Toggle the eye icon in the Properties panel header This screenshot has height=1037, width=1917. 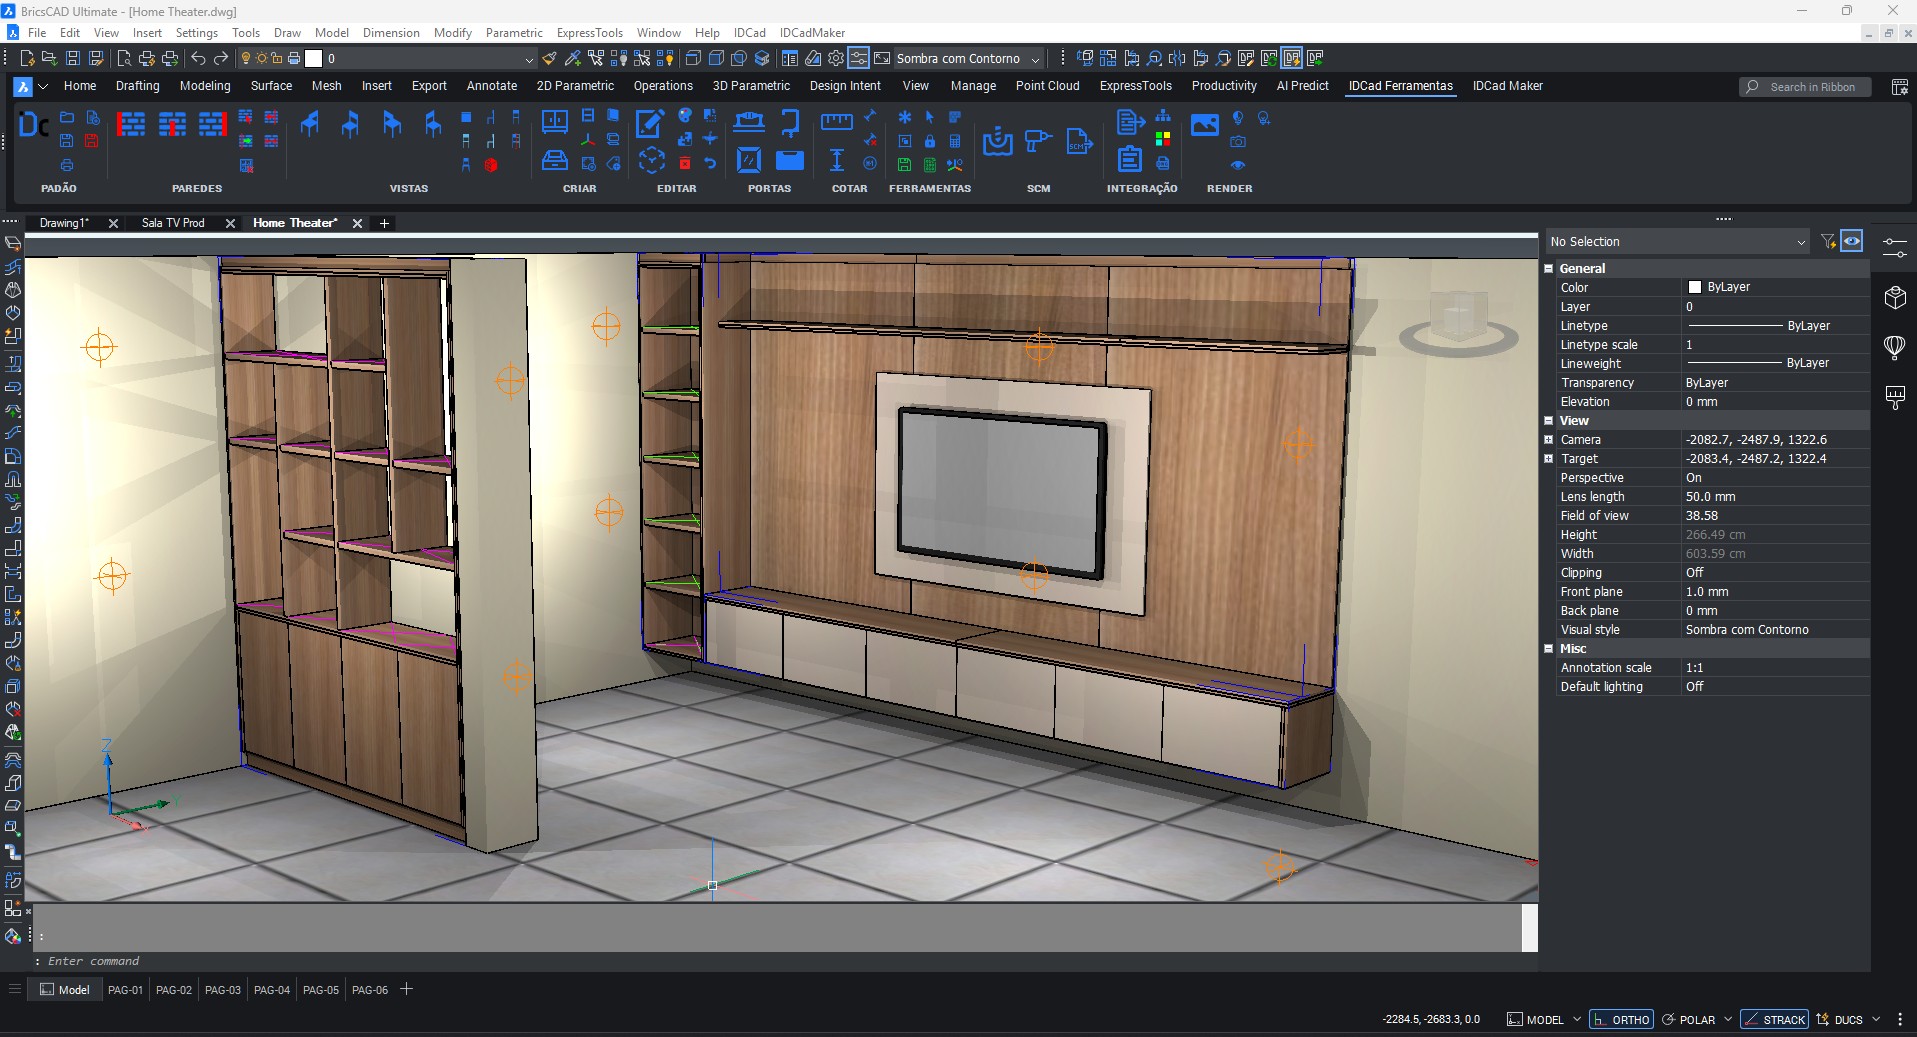[1852, 241]
